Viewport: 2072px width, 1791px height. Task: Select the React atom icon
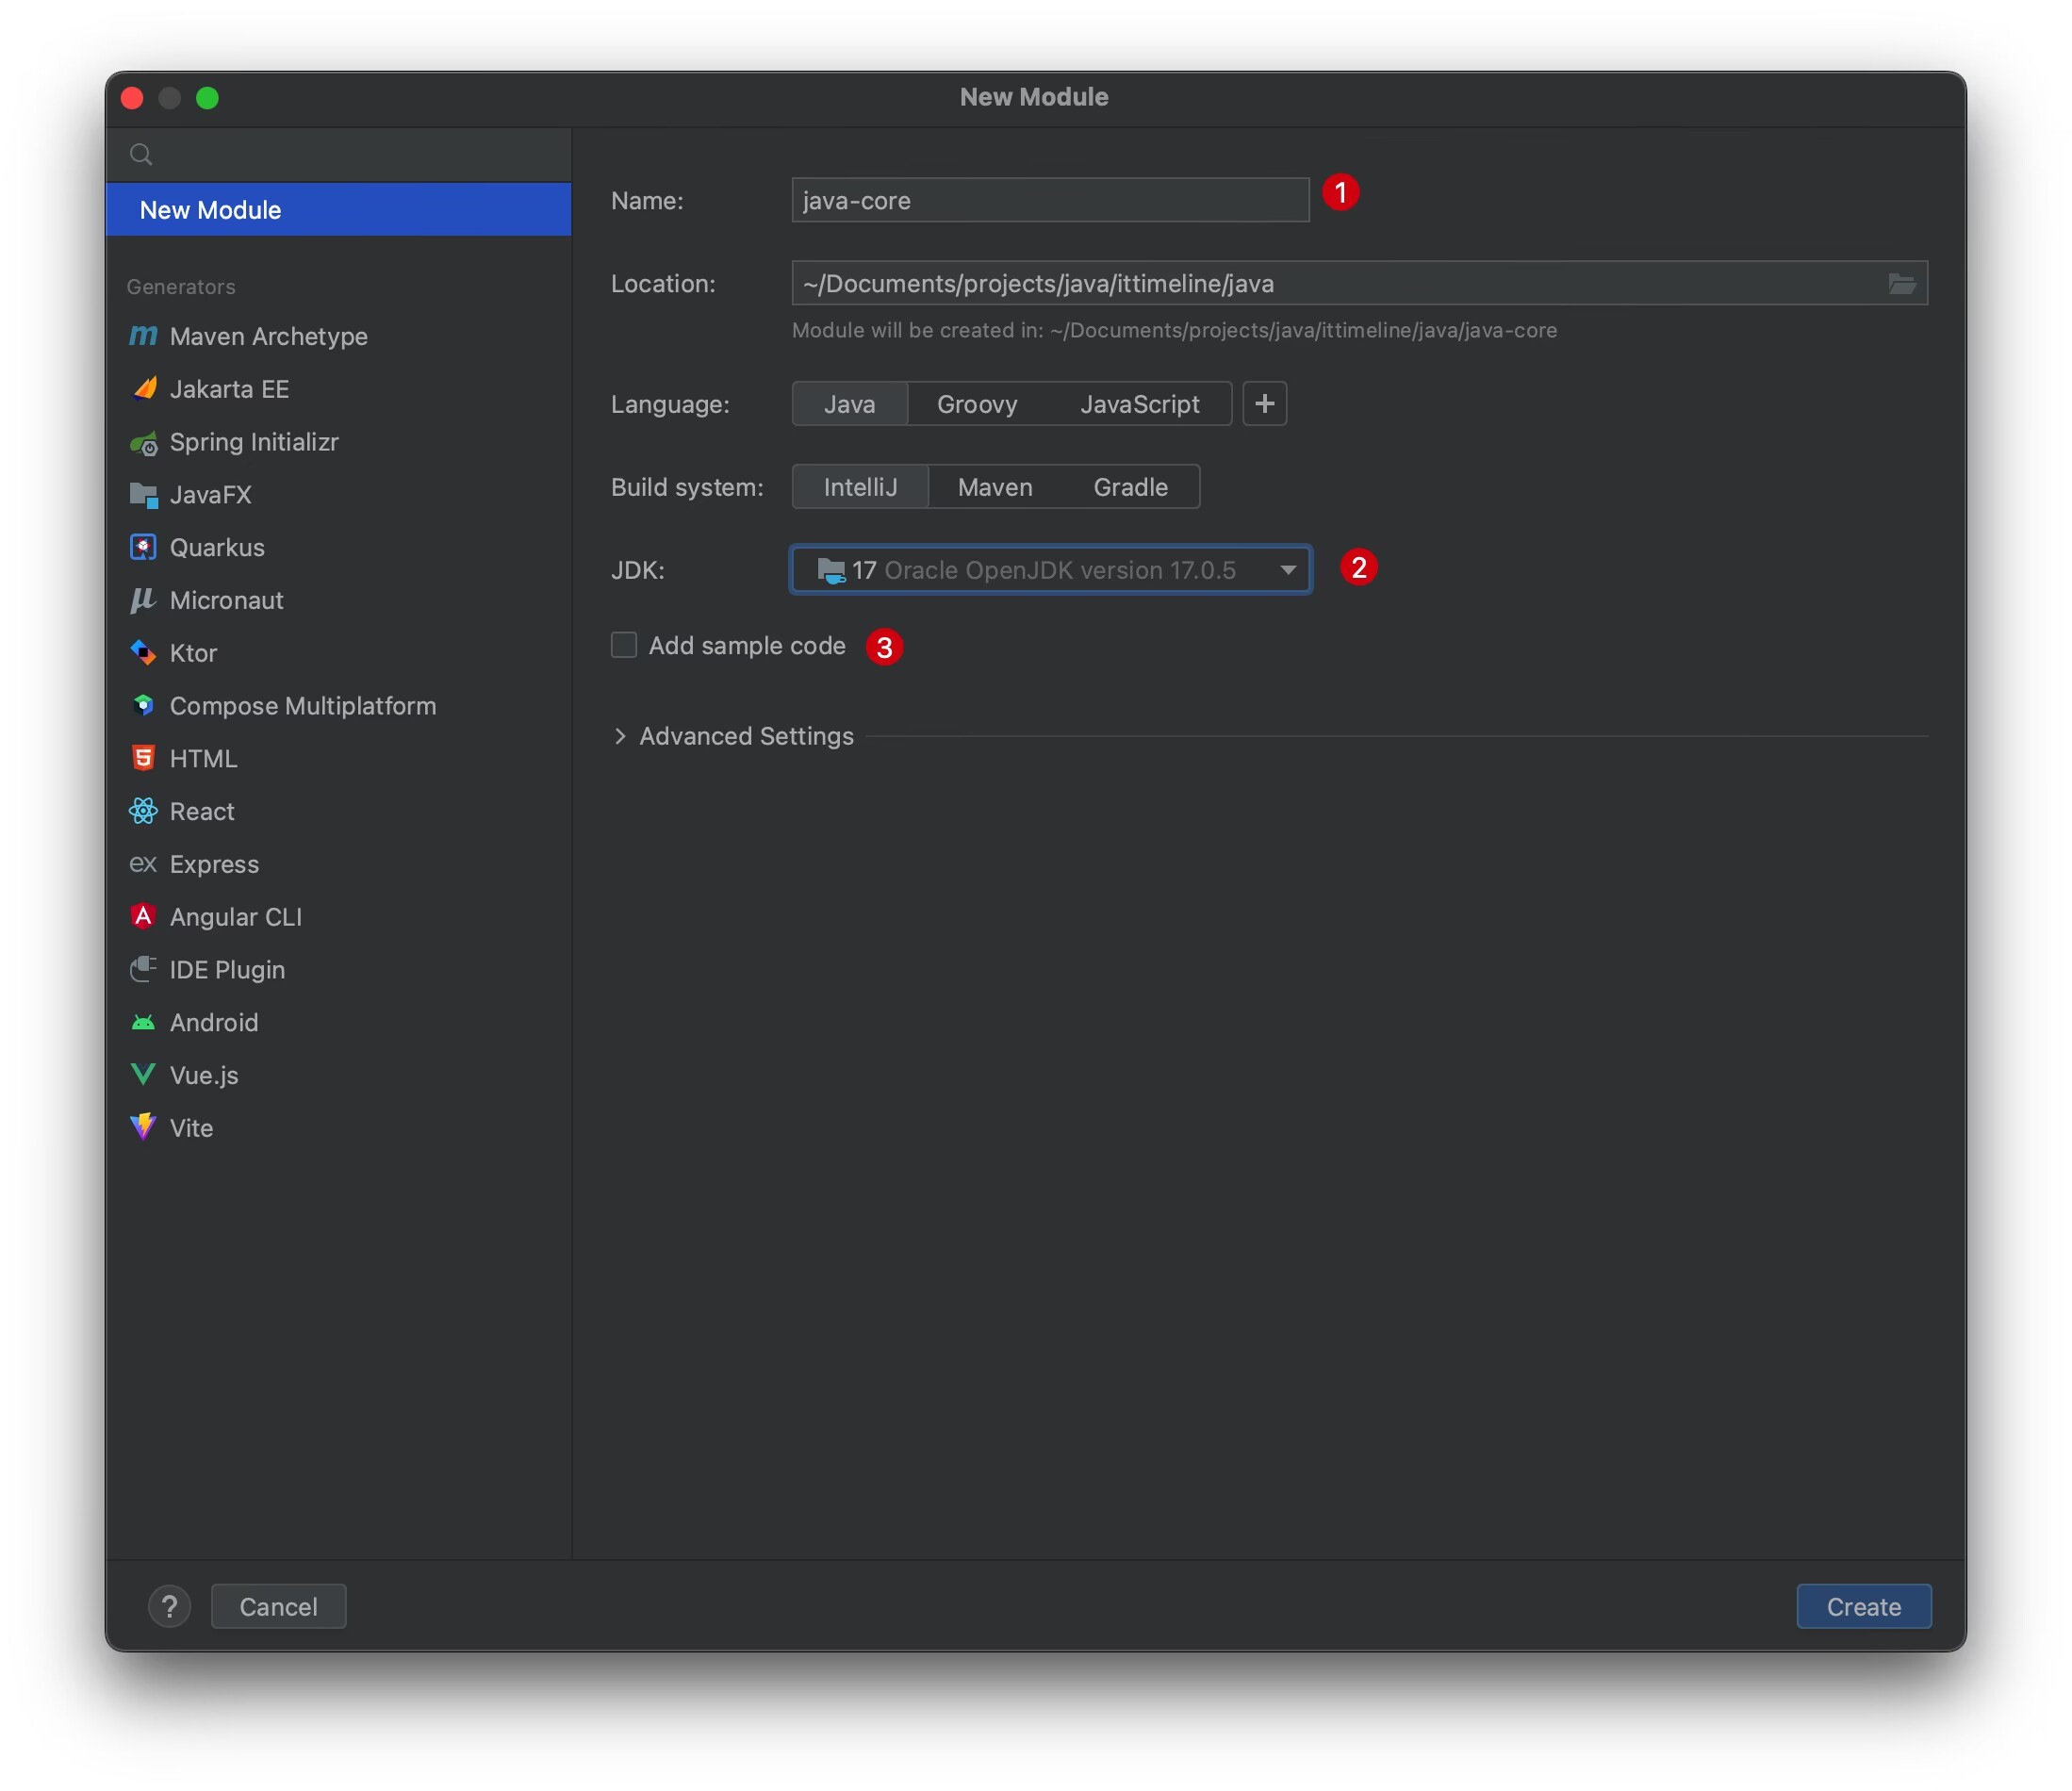(x=144, y=811)
